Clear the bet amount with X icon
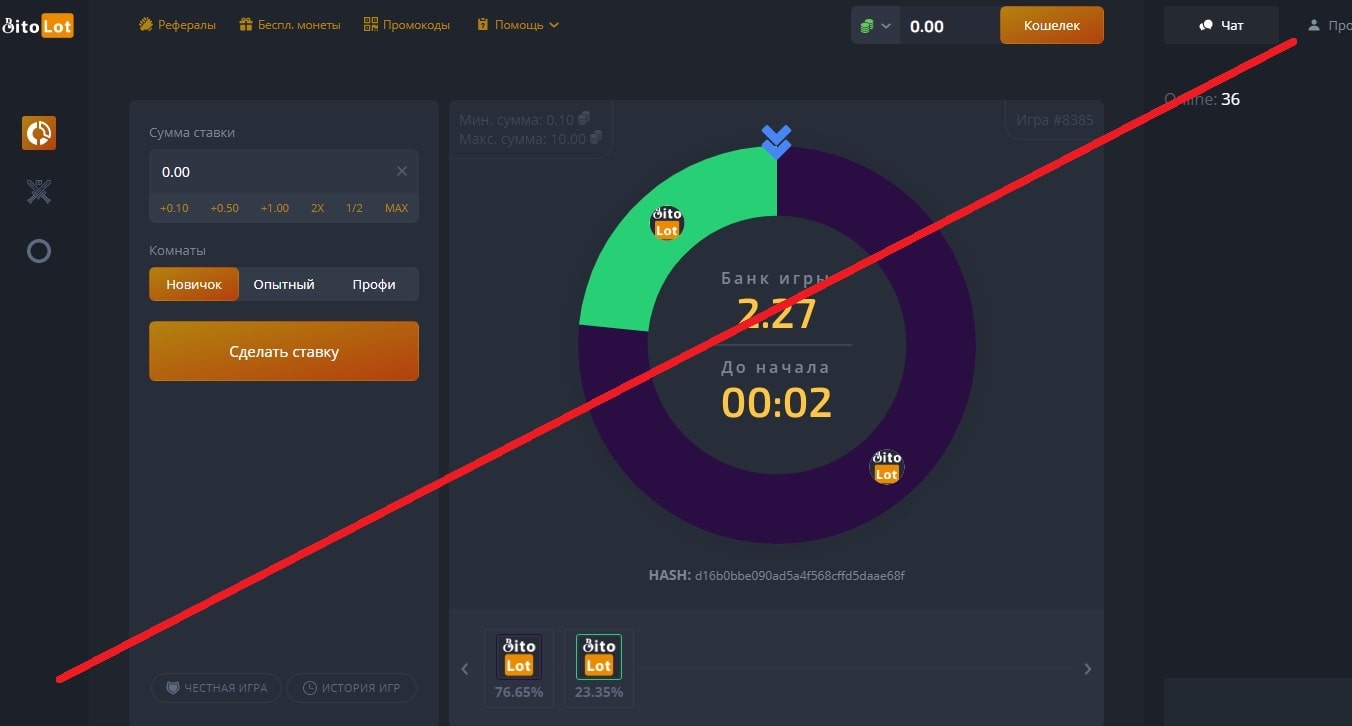 tap(402, 171)
